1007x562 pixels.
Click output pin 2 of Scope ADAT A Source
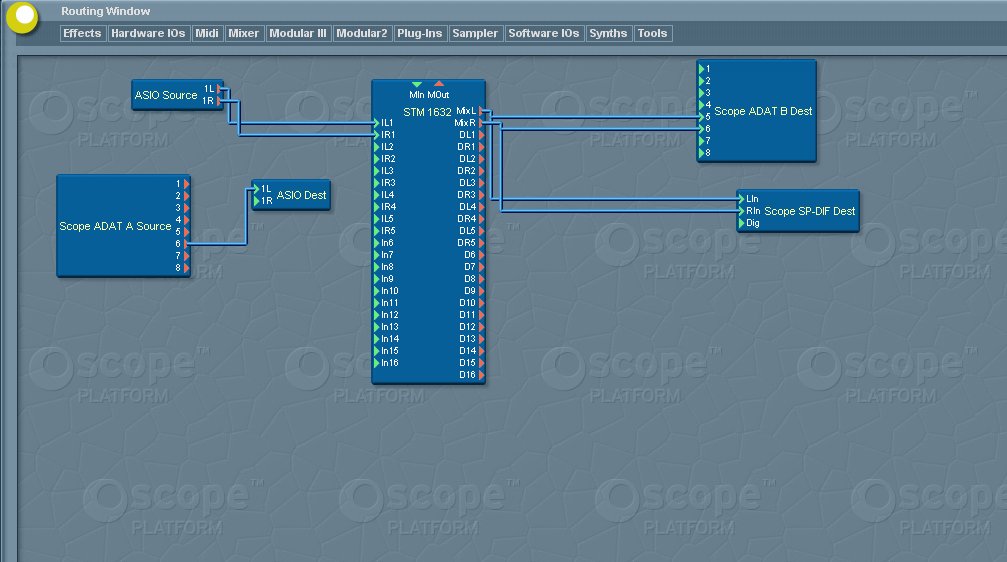tap(186, 196)
